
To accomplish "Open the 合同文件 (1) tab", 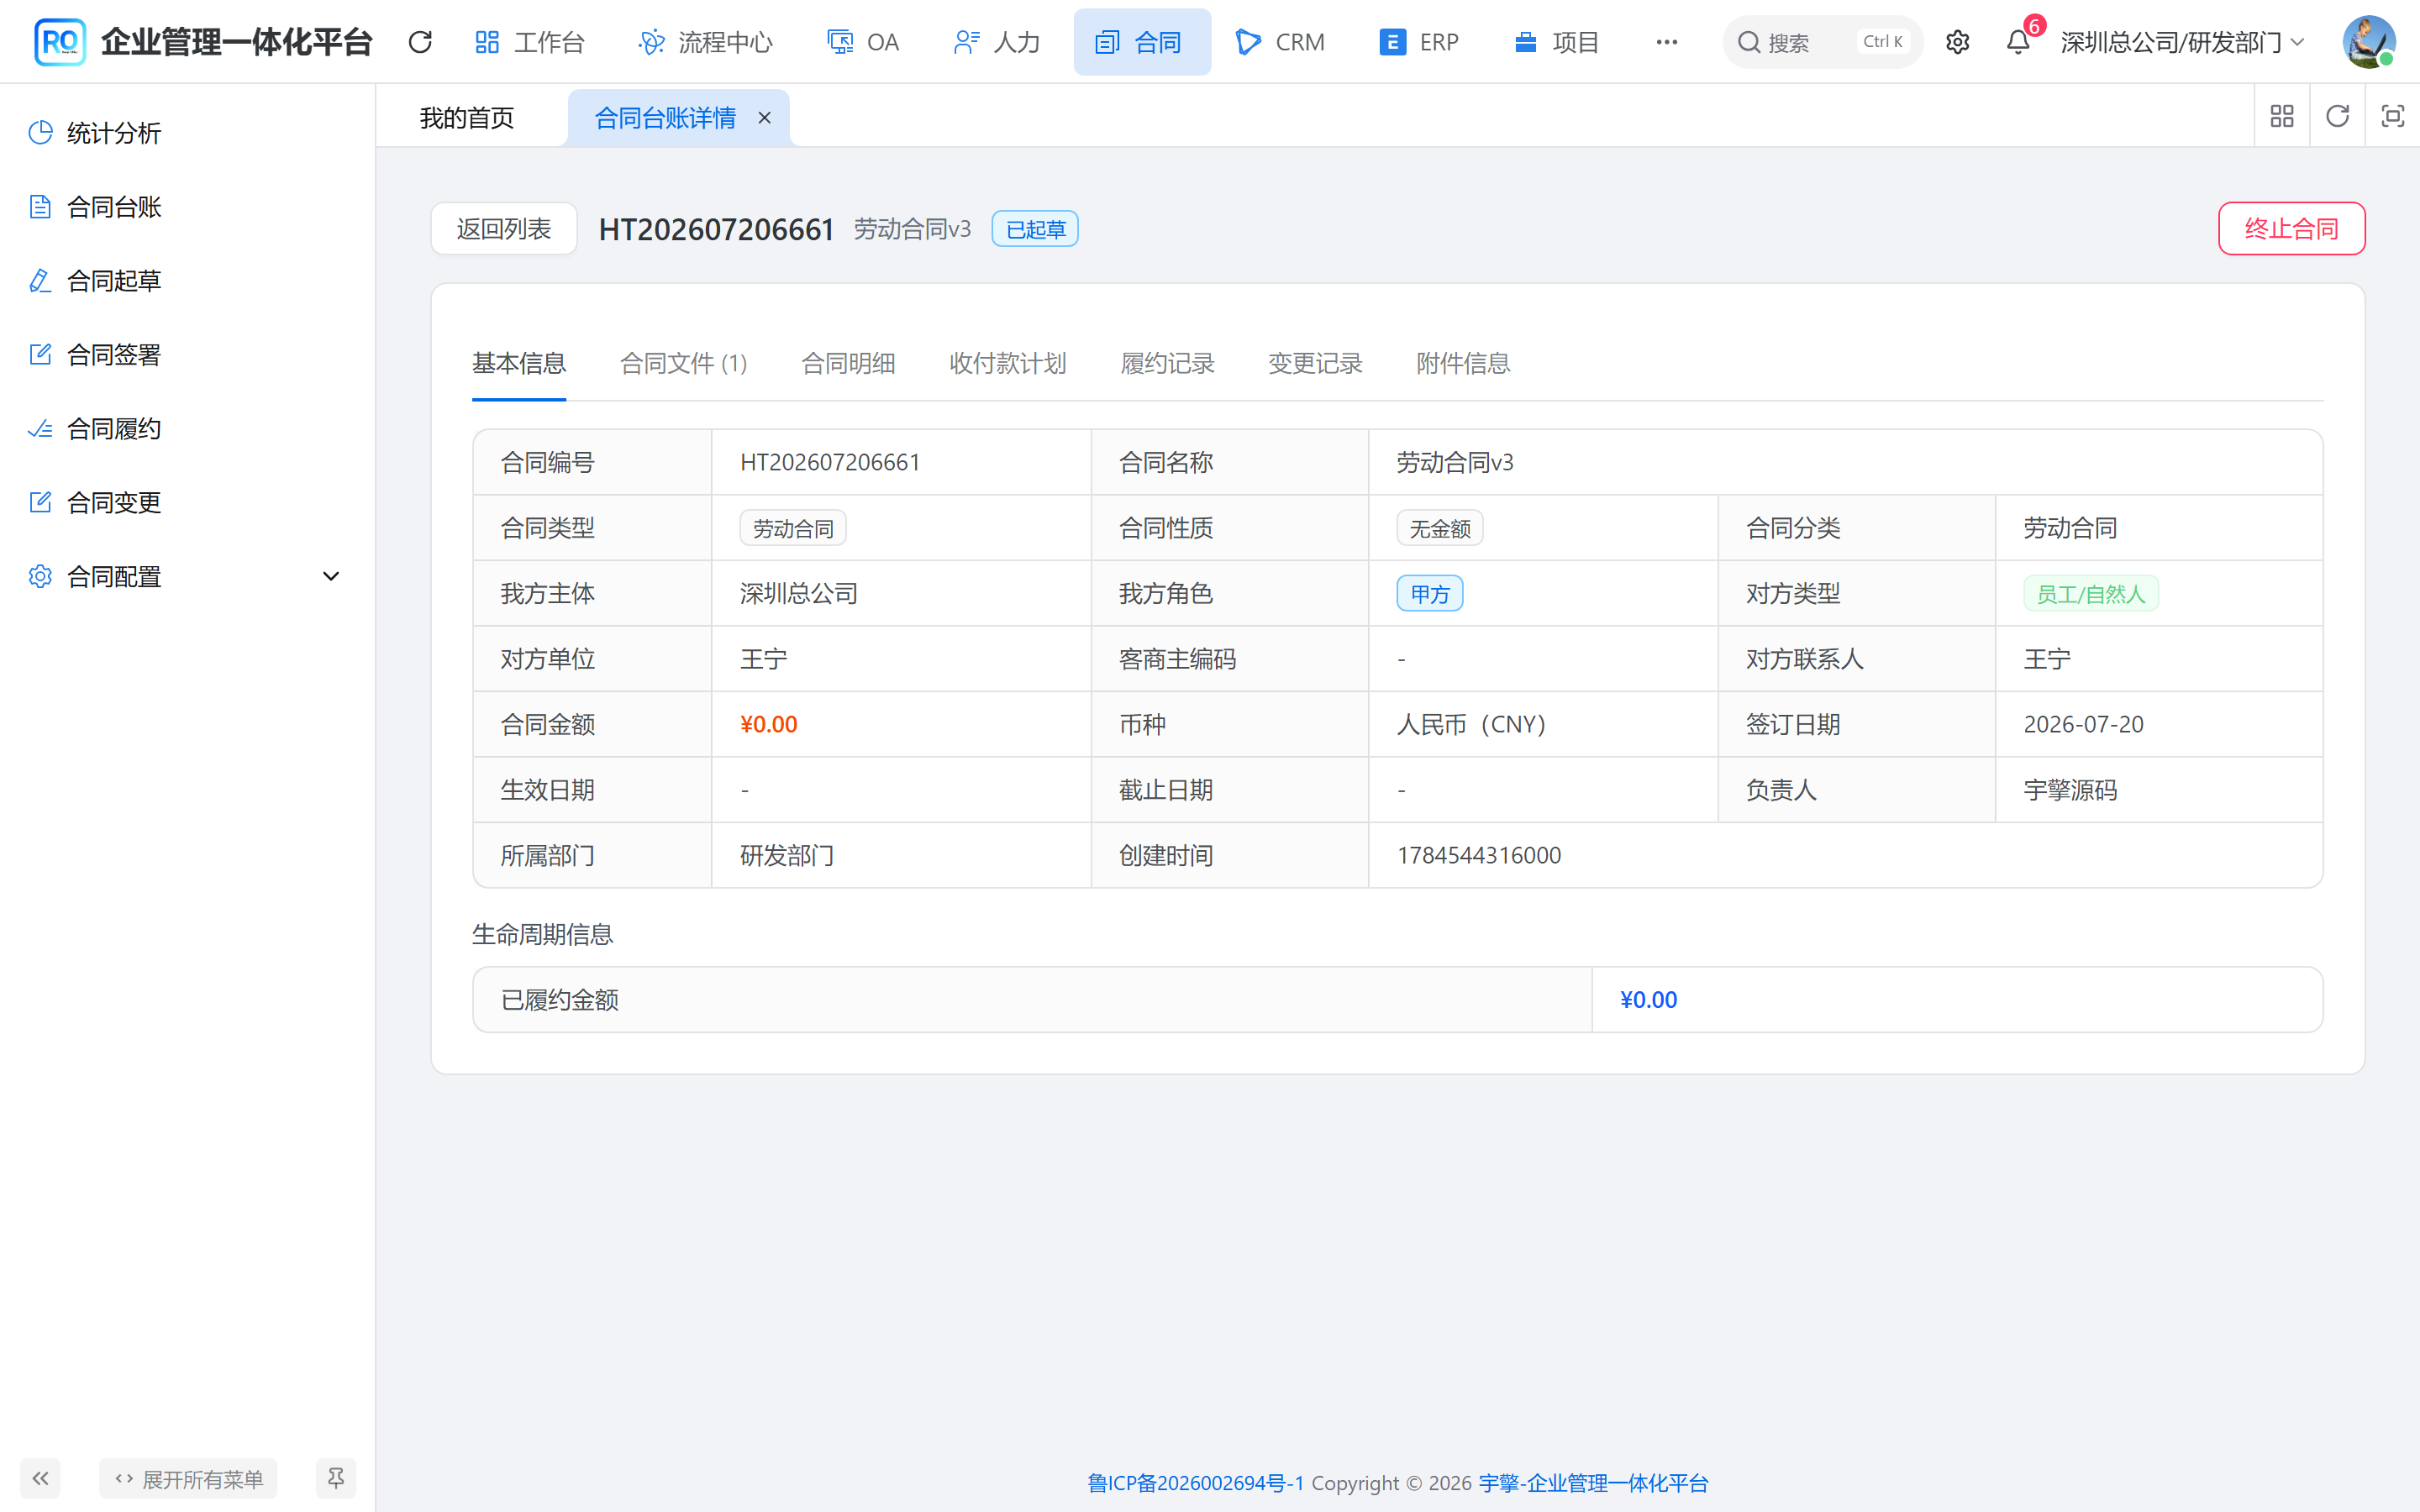I will (683, 364).
